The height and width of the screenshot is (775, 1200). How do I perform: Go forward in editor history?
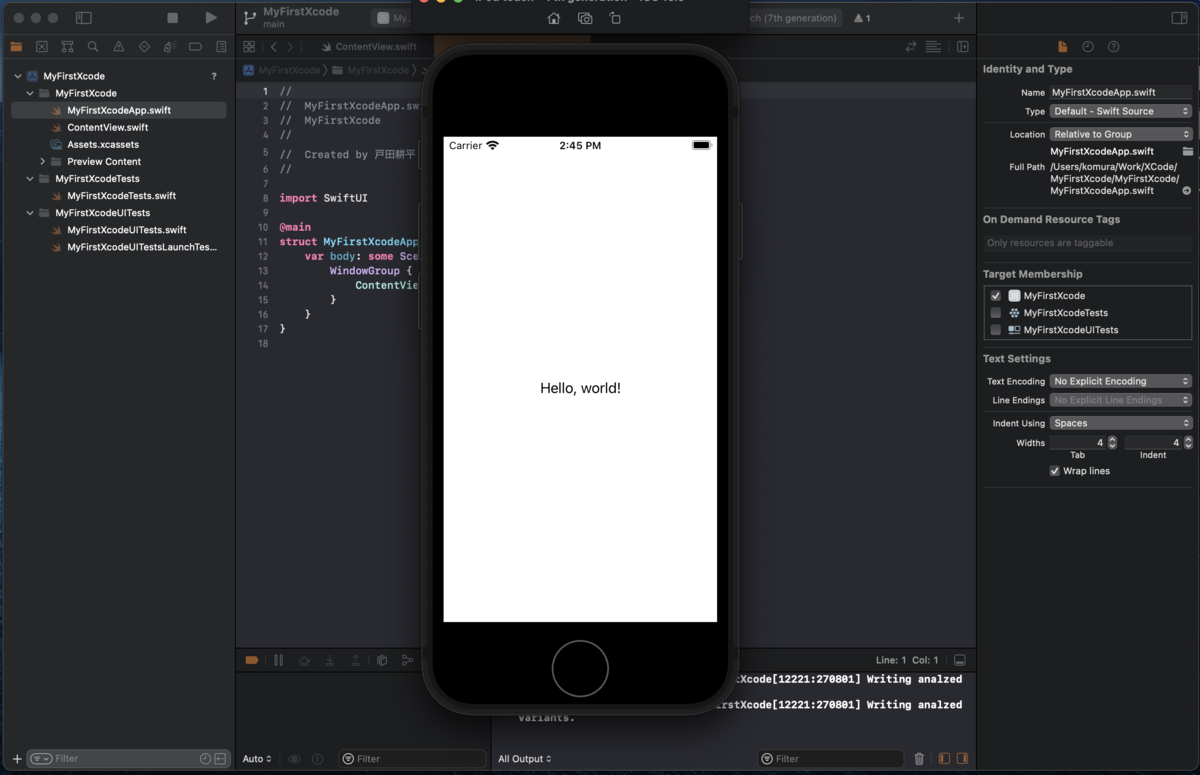[x=290, y=46]
